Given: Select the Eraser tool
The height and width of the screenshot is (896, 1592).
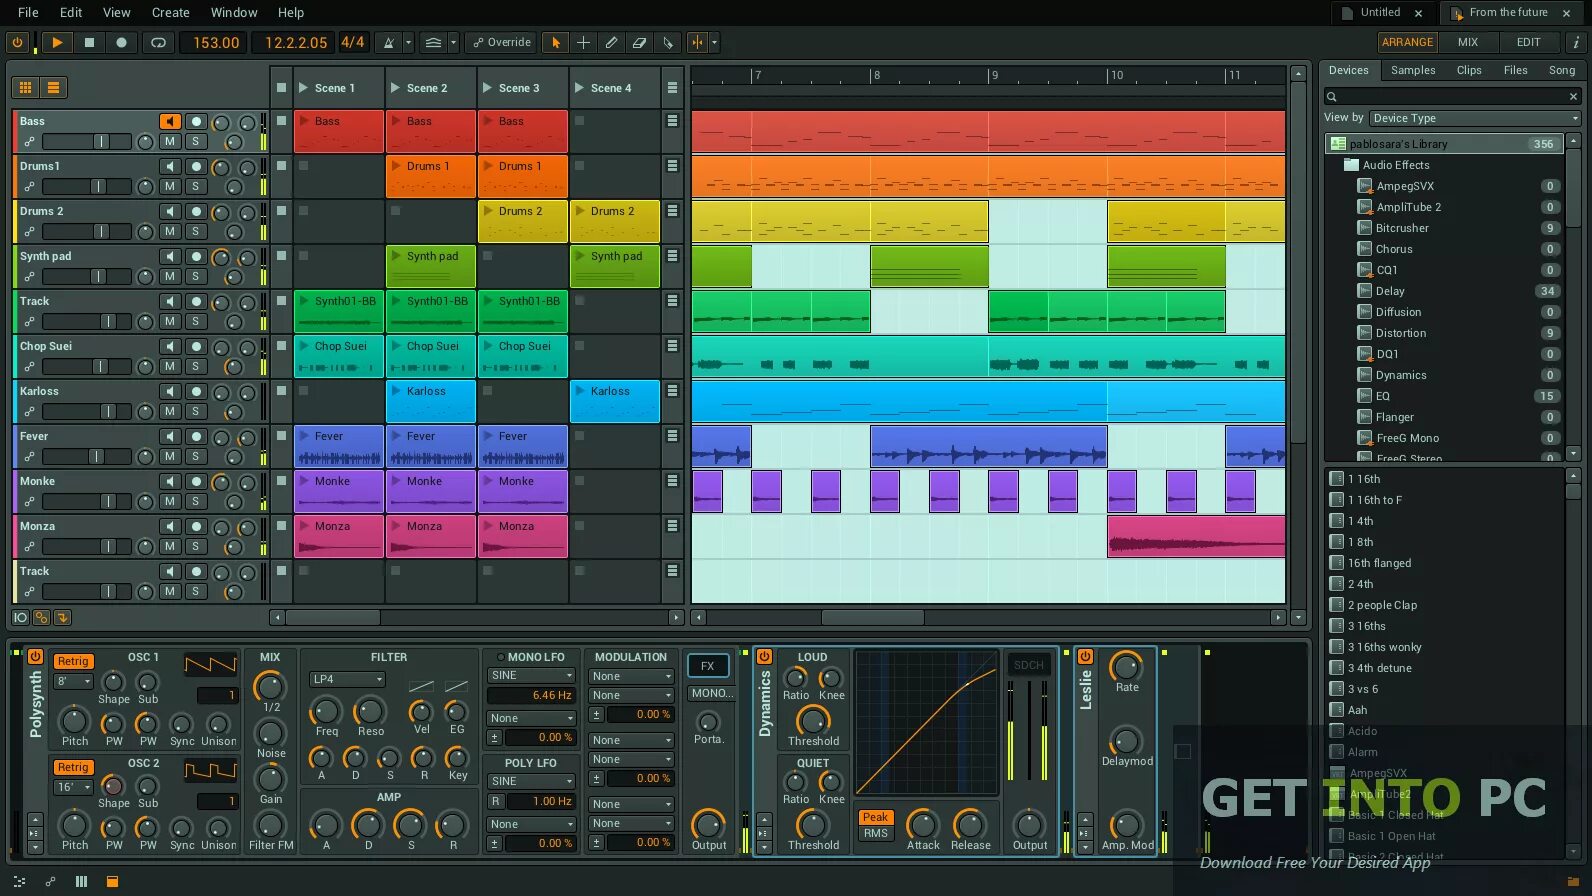Looking at the screenshot, I should click(x=640, y=42).
